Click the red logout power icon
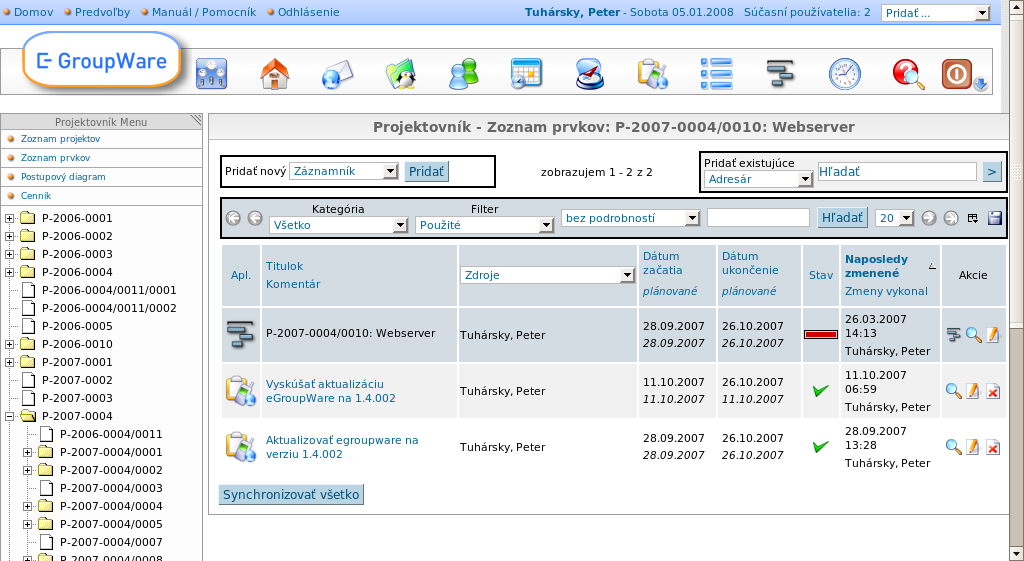 956,74
